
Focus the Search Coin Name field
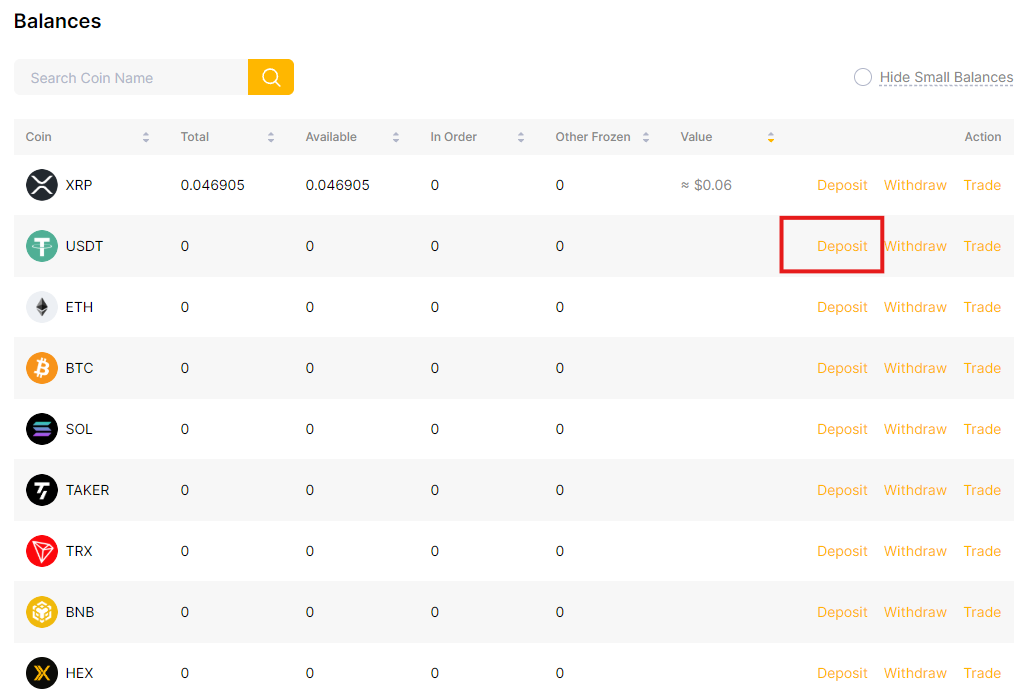[x=131, y=77]
